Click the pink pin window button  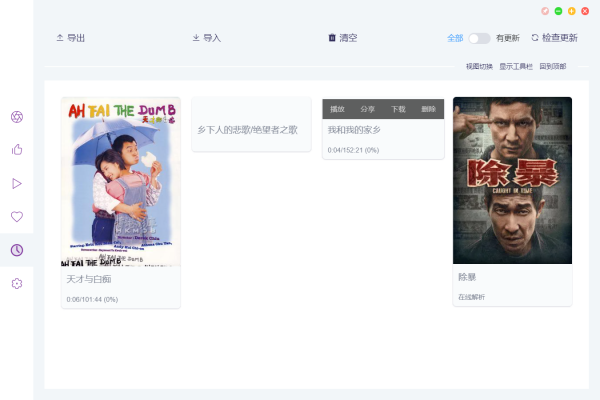click(x=545, y=11)
